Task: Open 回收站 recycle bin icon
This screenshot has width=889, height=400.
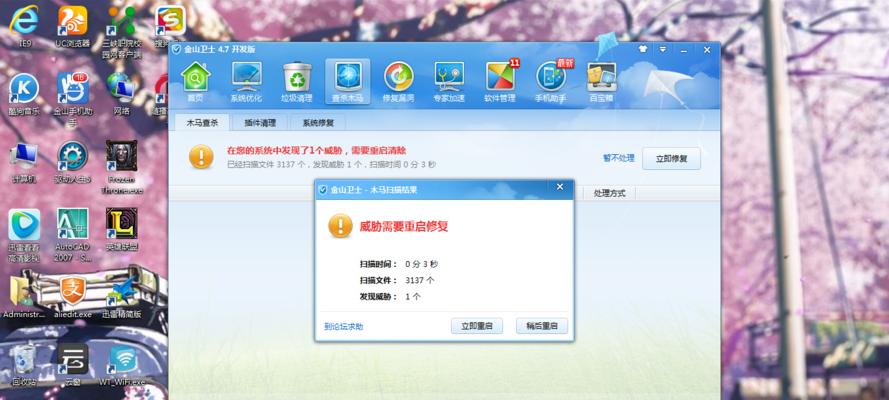Action: pyautogui.click(x=24, y=365)
